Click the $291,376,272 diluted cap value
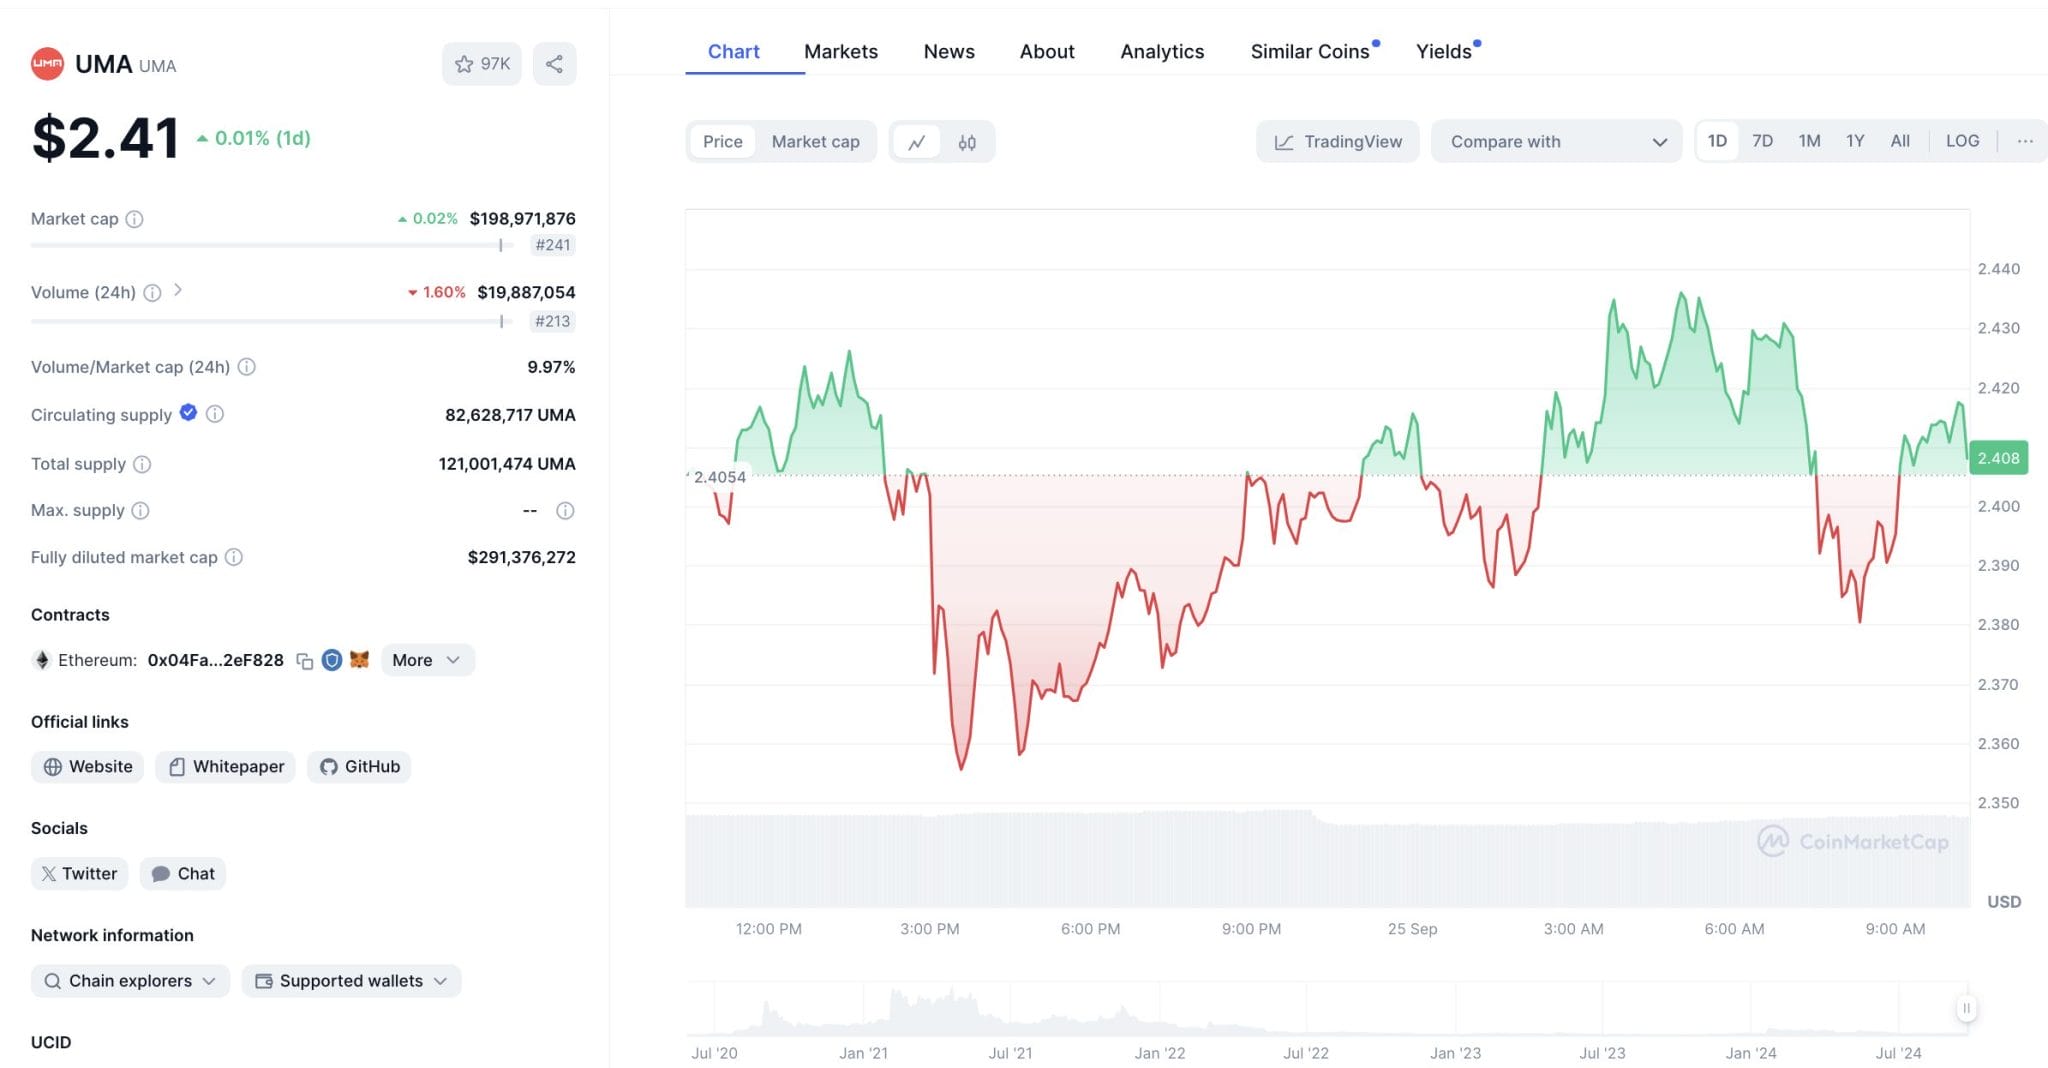 (x=521, y=557)
